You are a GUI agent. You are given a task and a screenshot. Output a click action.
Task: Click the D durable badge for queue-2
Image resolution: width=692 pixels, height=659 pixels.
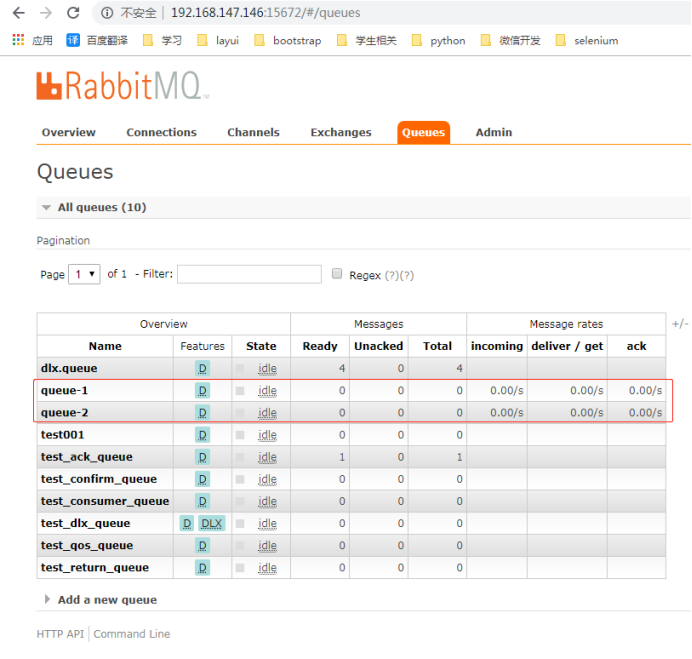coord(203,413)
